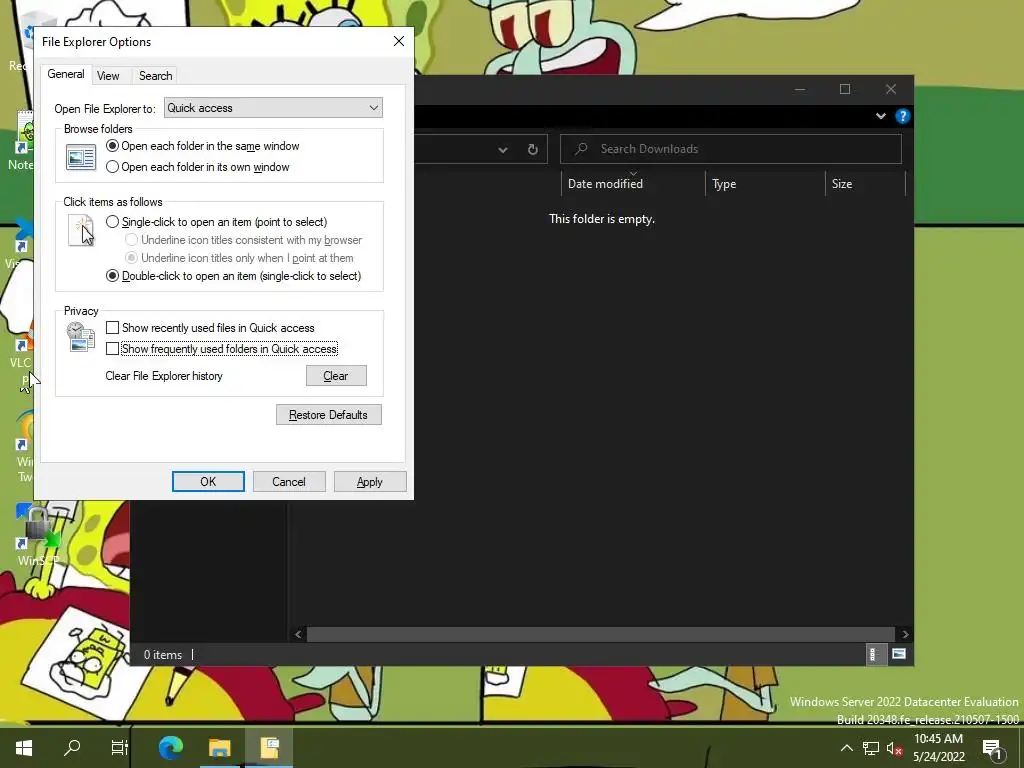1024x768 pixels.
Task: Switch to the Search tab
Action: [155, 76]
